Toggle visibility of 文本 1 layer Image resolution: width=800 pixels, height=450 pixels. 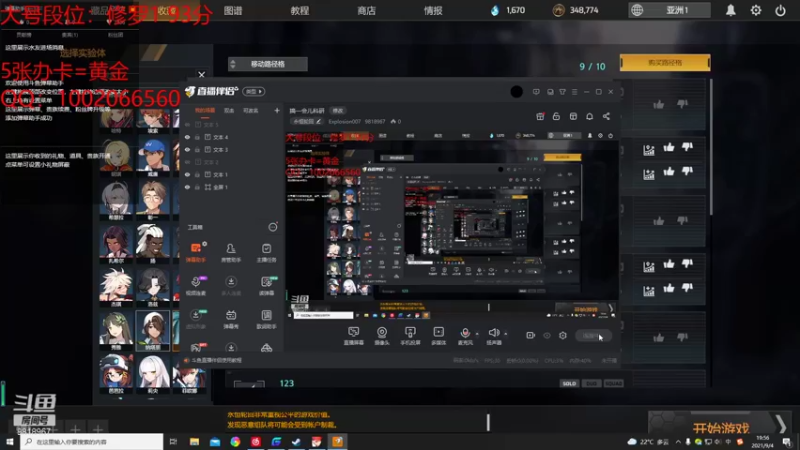(x=187, y=174)
